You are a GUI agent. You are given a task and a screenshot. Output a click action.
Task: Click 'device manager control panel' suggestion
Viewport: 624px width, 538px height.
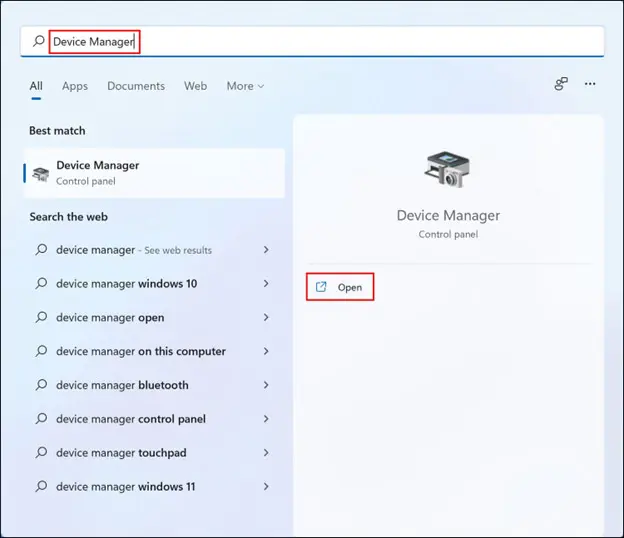tap(131, 419)
